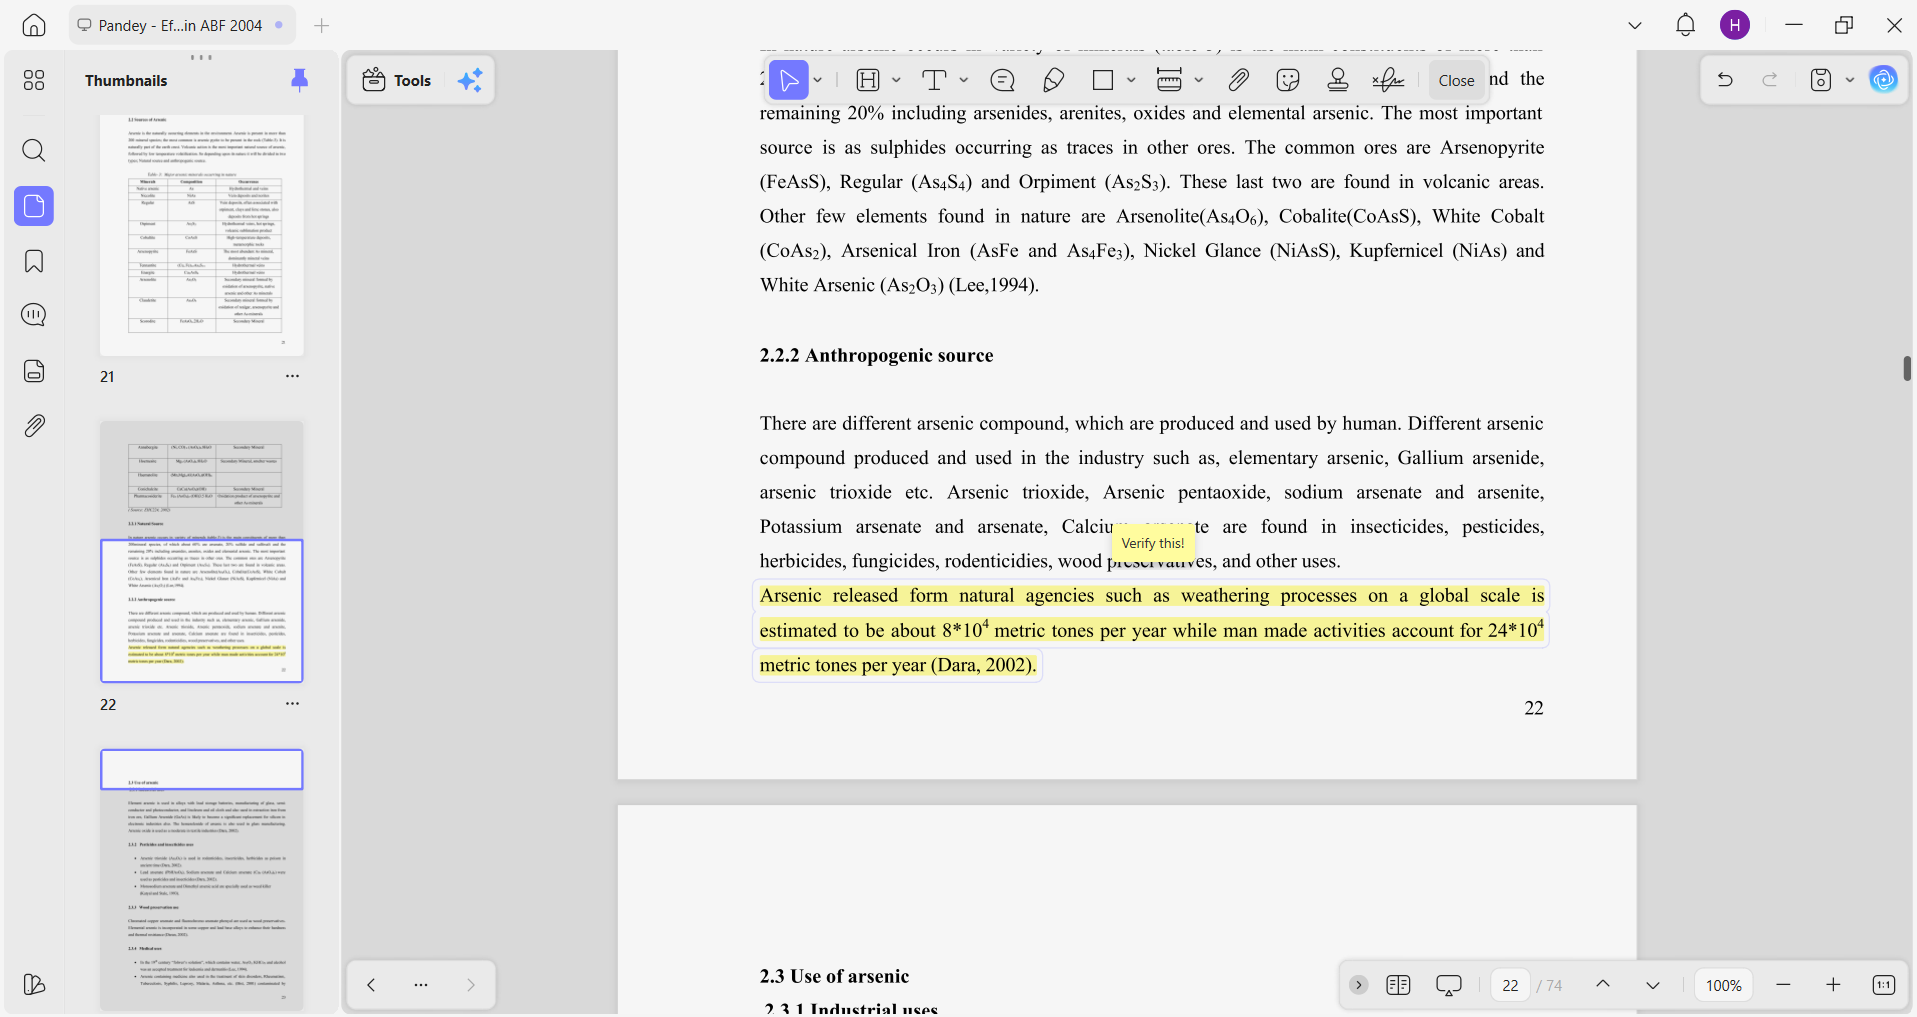Open the bookmarks sidebar icon
This screenshot has width=1917, height=1017.
34,261
